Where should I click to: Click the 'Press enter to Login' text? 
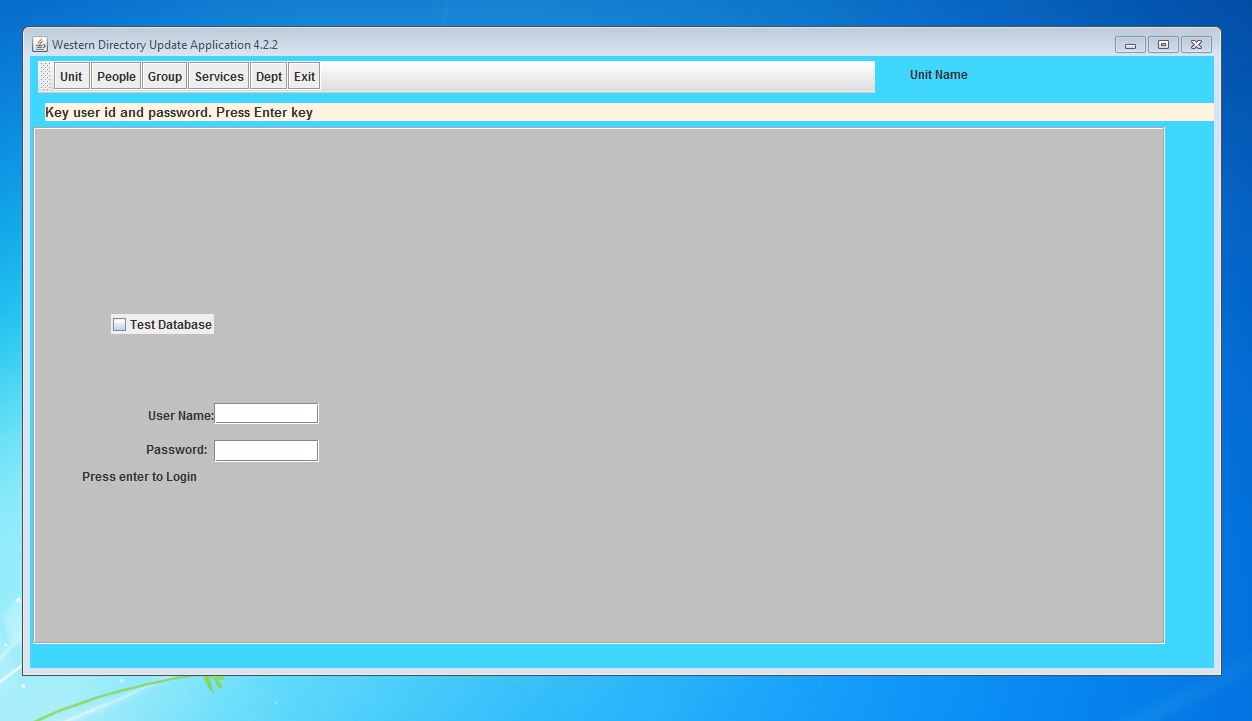coord(140,477)
